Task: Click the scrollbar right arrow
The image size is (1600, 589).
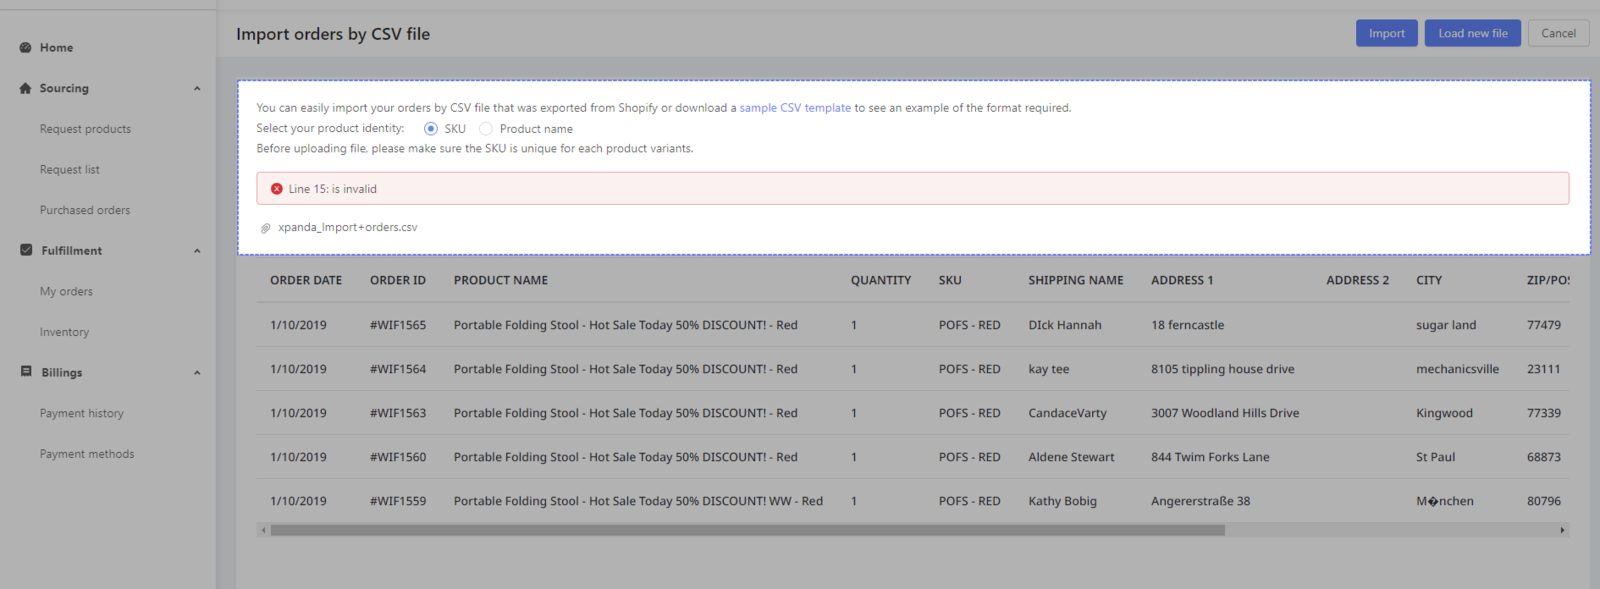Action: [x=1562, y=530]
